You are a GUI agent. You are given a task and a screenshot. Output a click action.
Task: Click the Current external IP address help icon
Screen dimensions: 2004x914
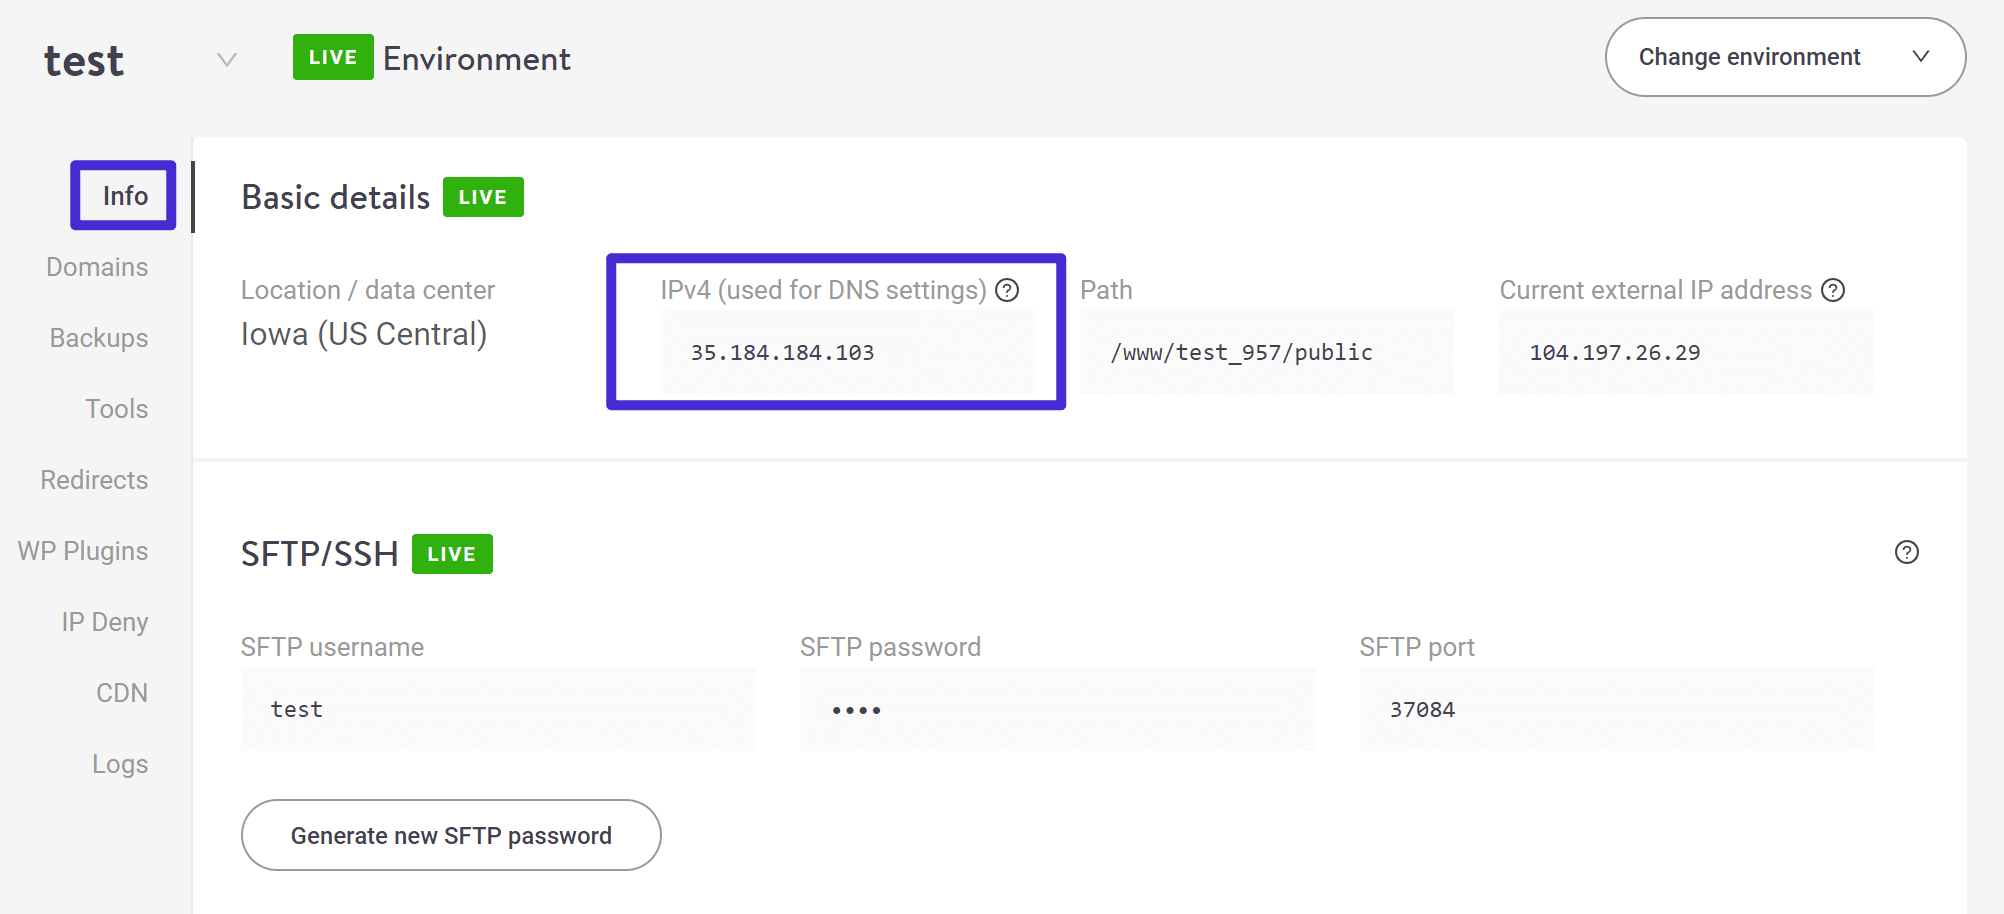(x=1833, y=290)
